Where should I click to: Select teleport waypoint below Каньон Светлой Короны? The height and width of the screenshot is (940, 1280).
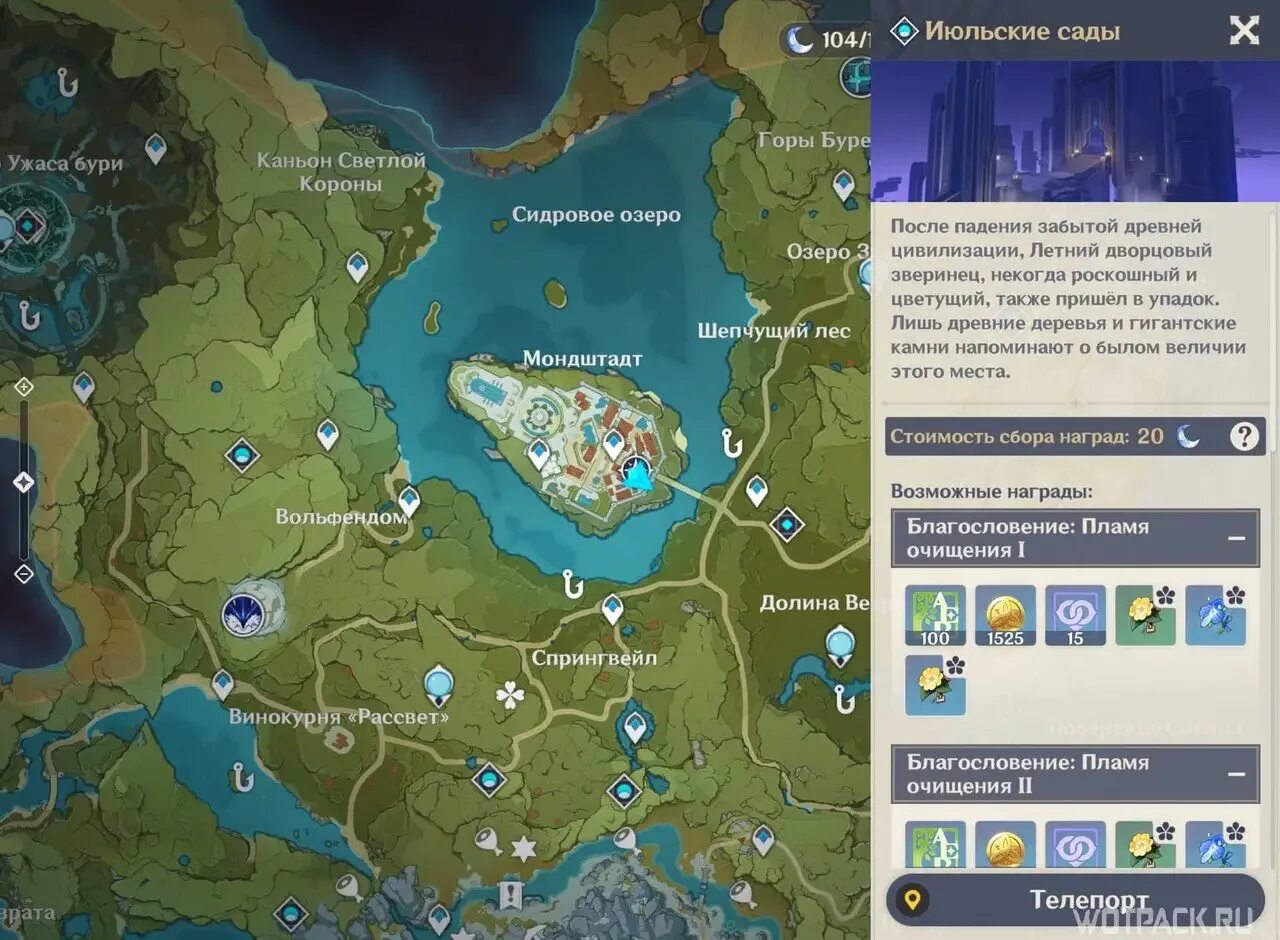(357, 267)
